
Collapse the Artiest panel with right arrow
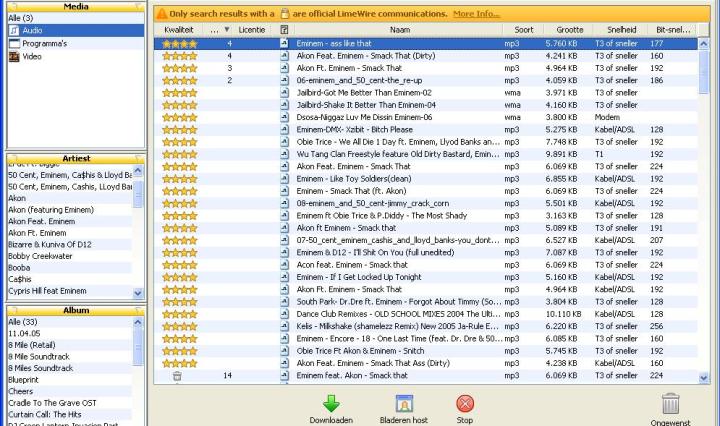[140, 158]
